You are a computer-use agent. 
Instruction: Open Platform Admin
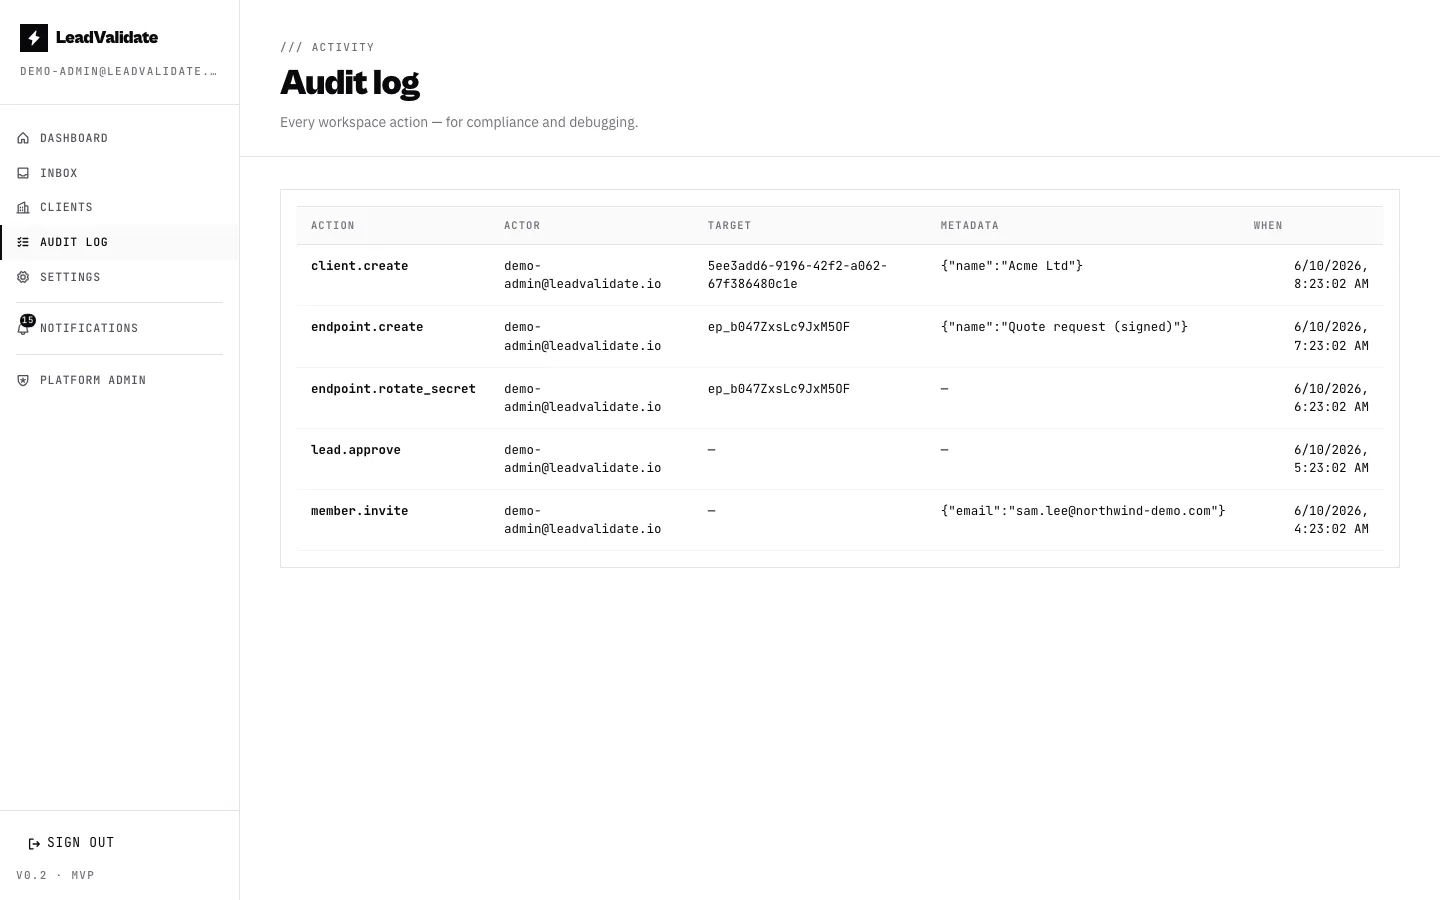click(x=120, y=380)
